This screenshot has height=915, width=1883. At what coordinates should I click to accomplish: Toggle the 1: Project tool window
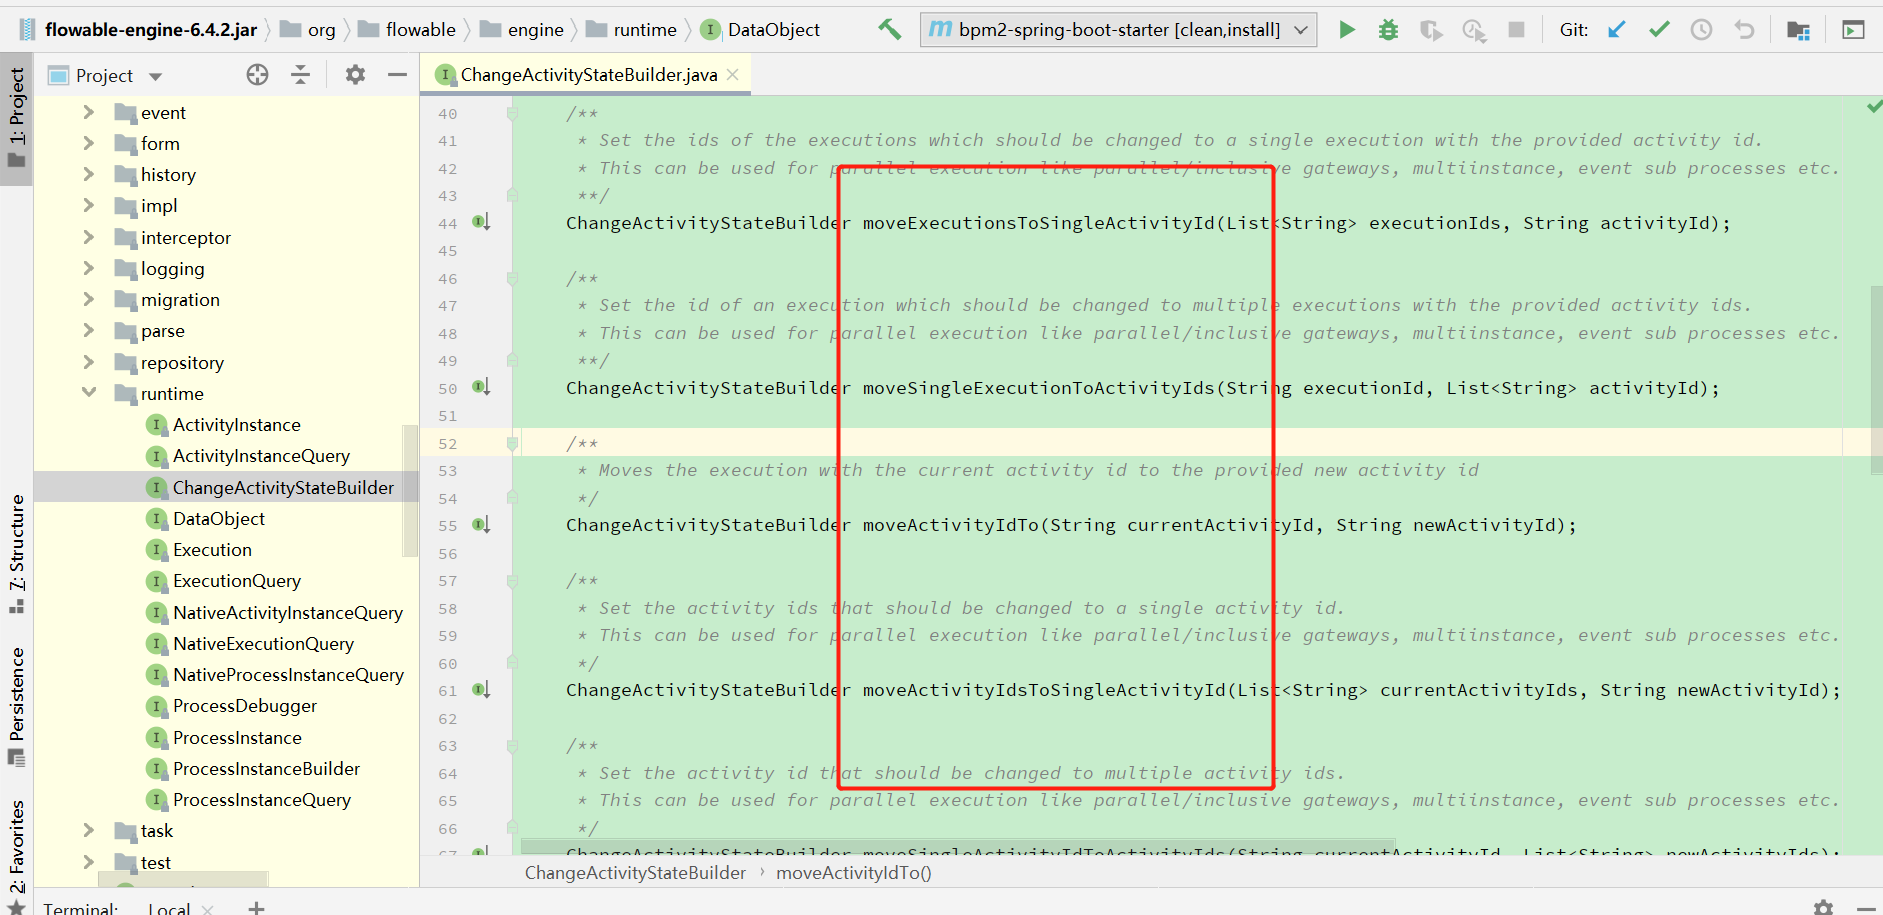coord(16,118)
